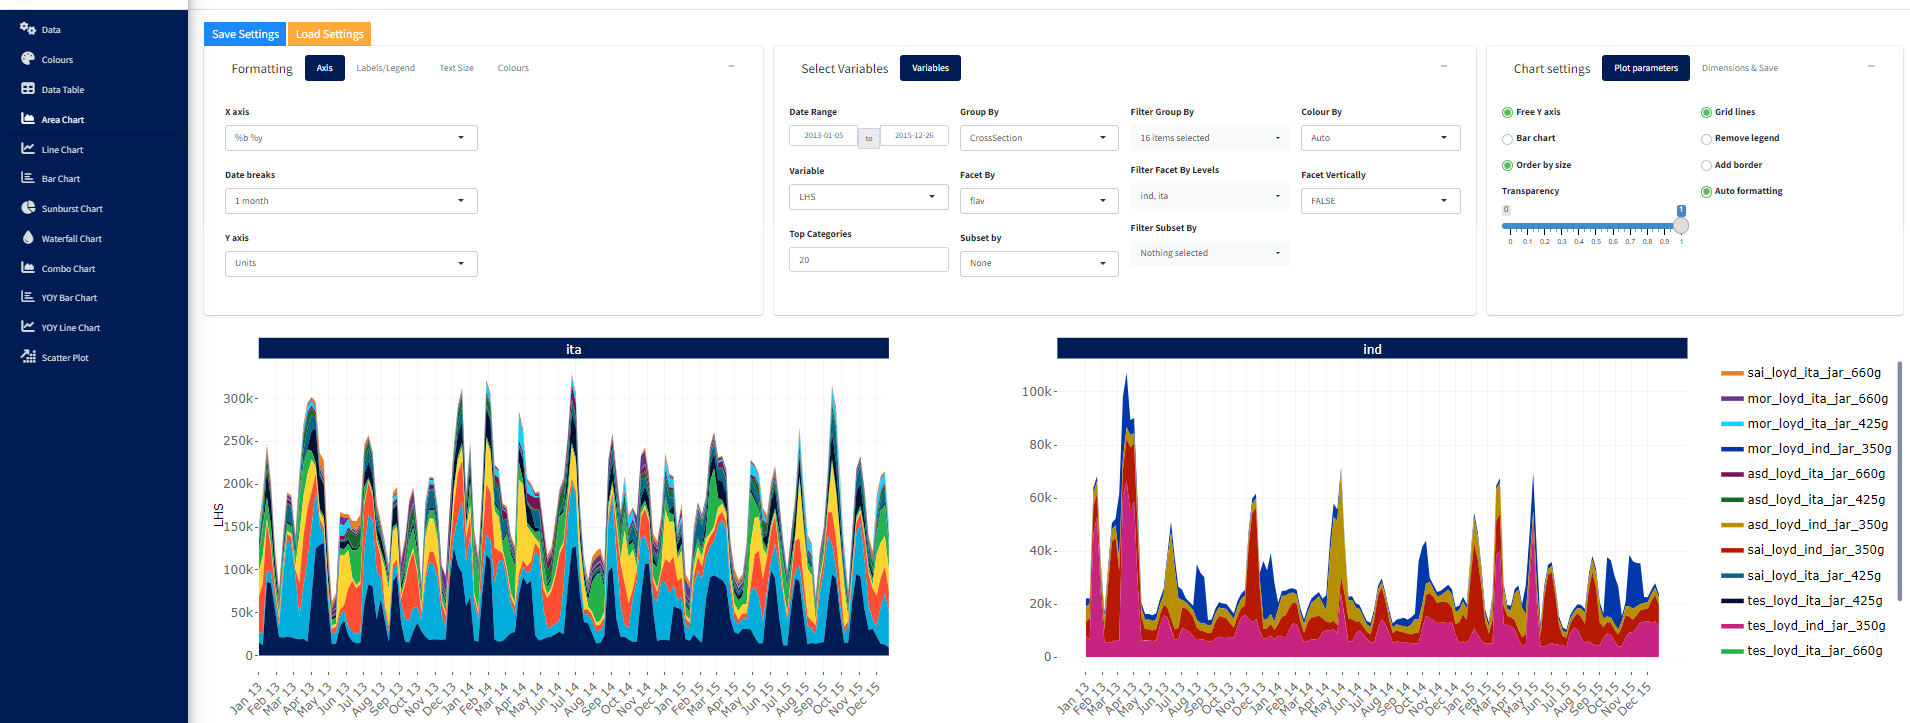
Task: Enable the Bar chart radio option
Action: (x=1507, y=139)
